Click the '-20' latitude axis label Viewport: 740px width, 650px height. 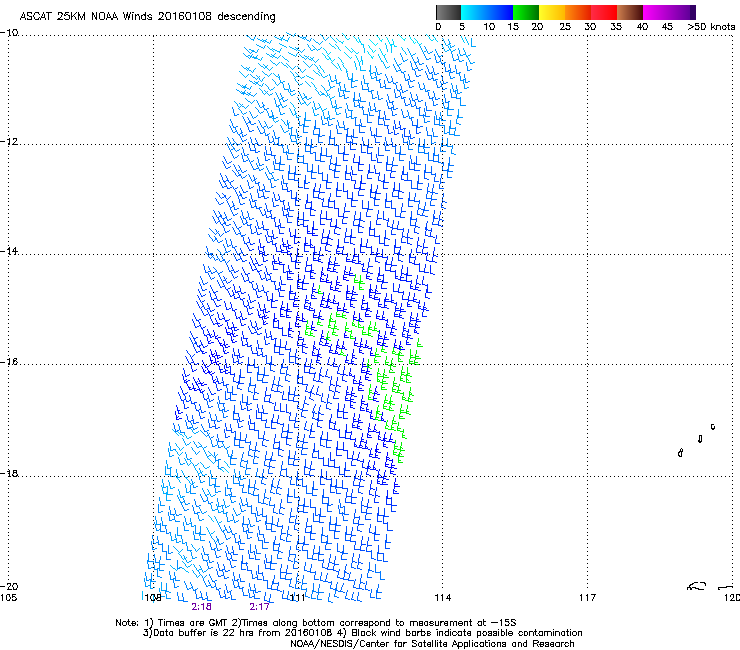9,587
